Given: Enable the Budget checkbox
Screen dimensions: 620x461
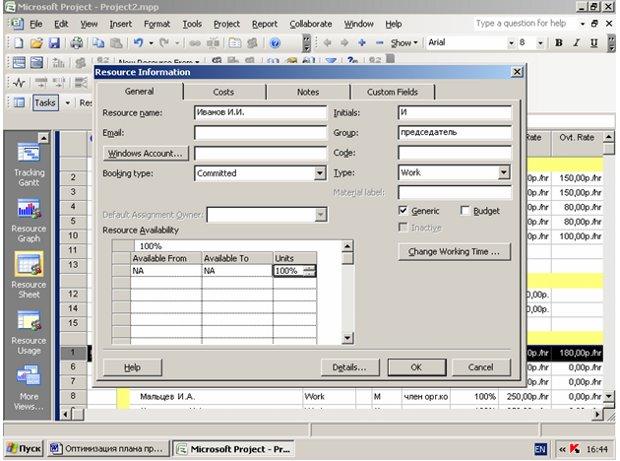Looking at the screenshot, I should tap(465, 210).
